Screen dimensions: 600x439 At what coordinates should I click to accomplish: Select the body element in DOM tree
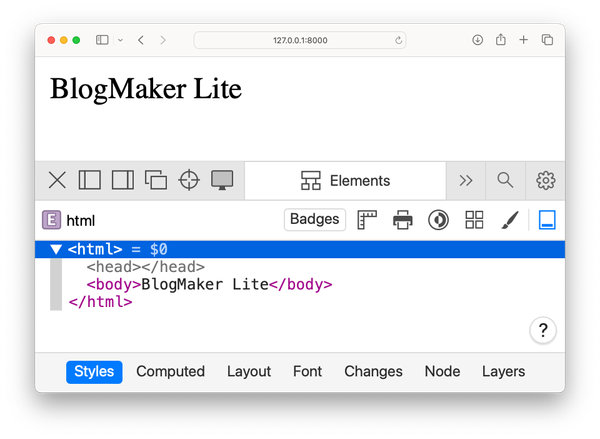tap(209, 284)
